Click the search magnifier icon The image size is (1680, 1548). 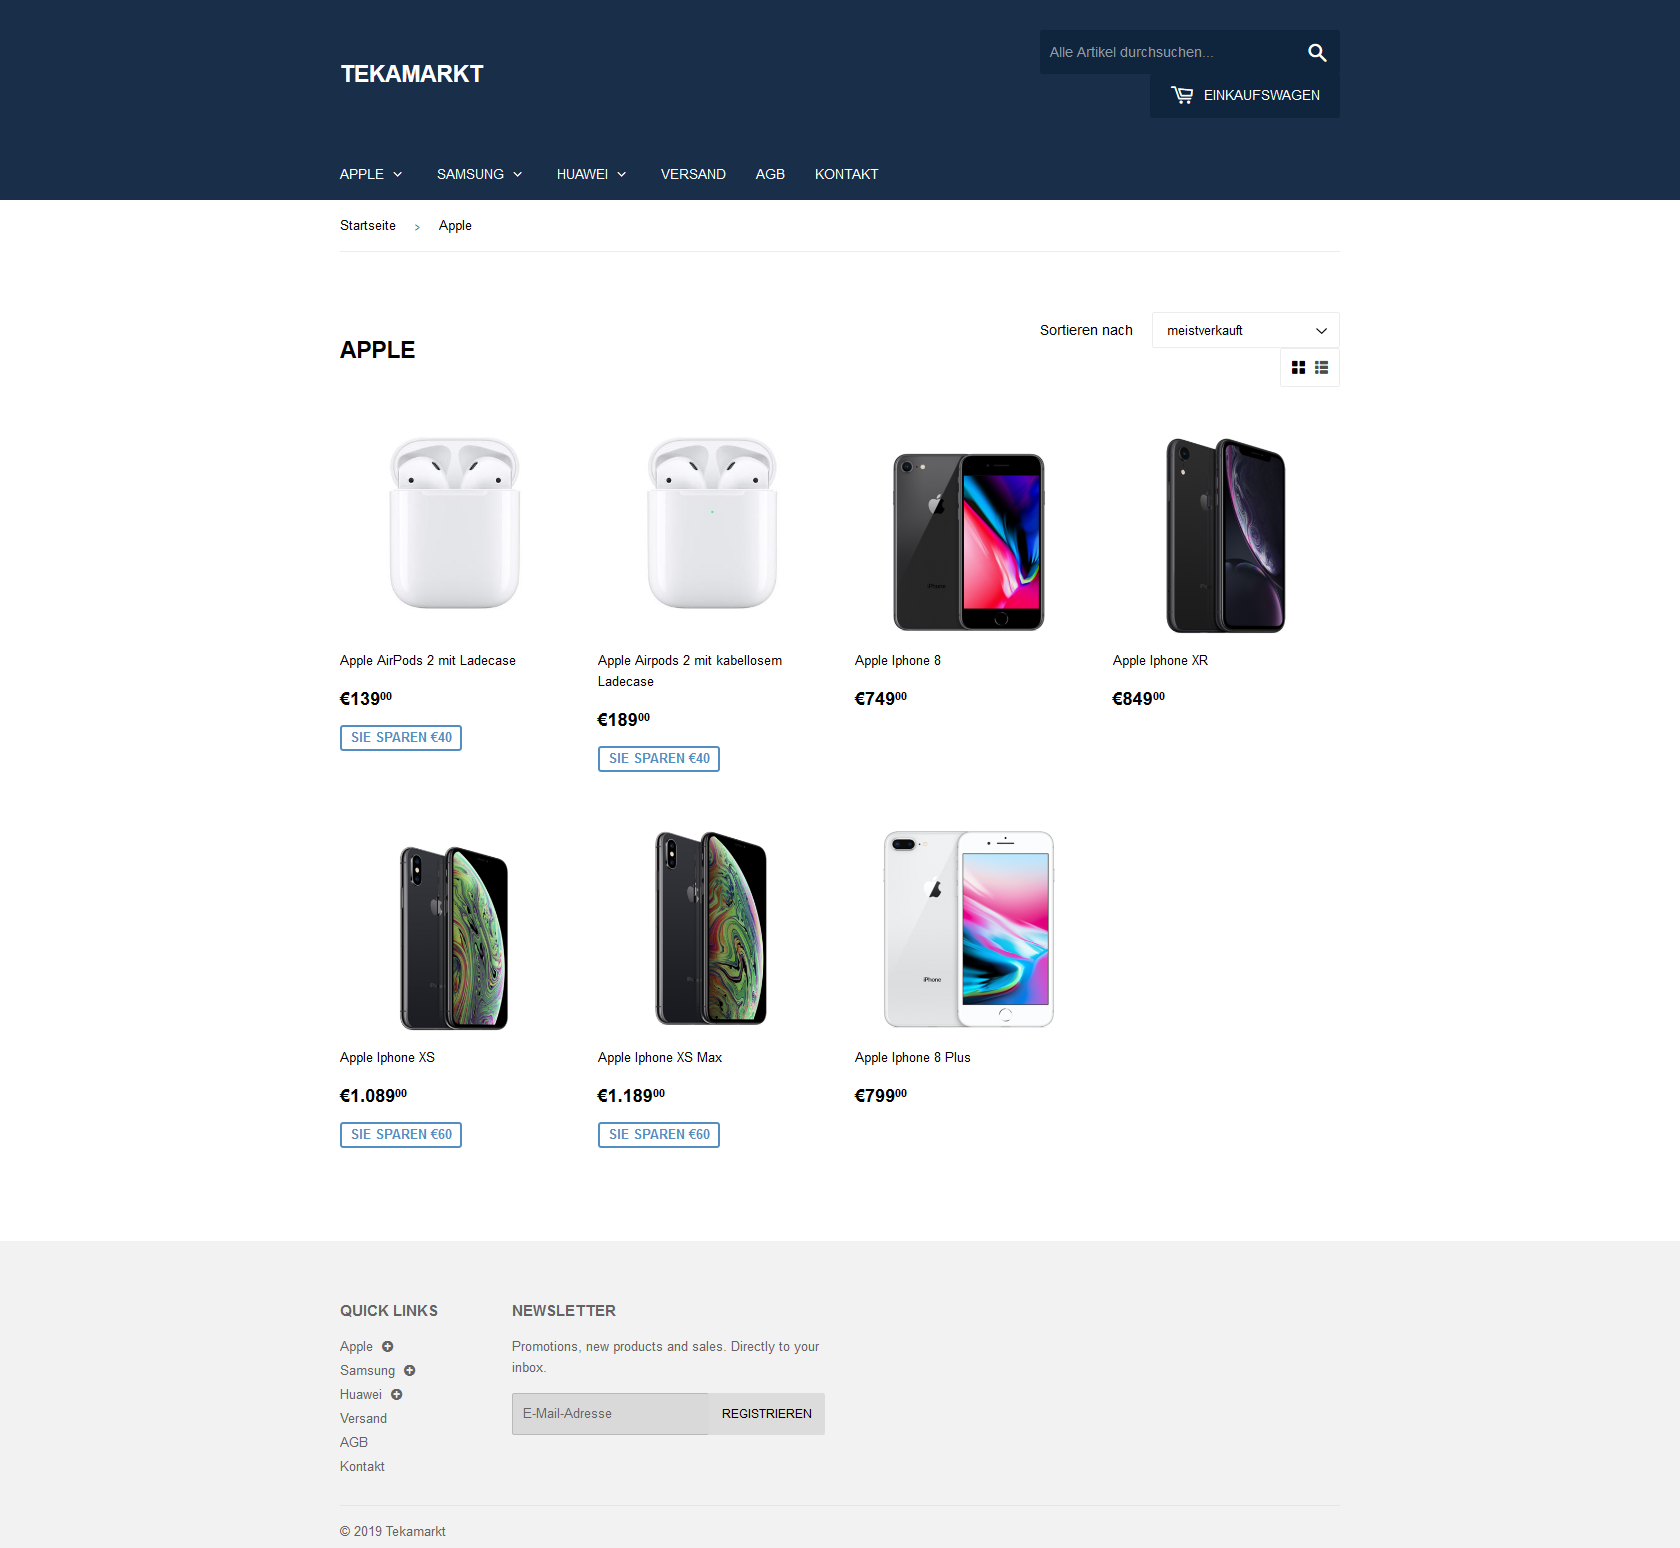[1317, 52]
